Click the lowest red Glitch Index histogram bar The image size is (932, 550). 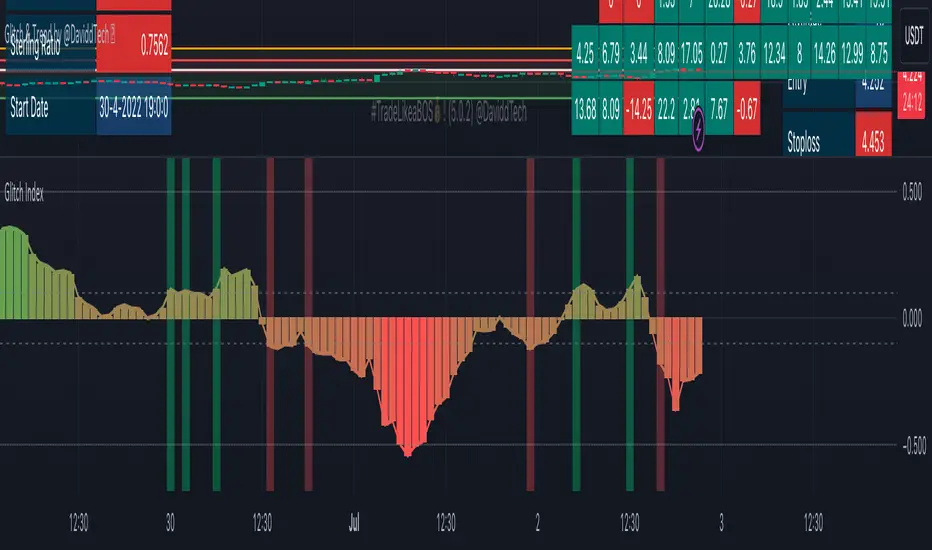pos(408,388)
